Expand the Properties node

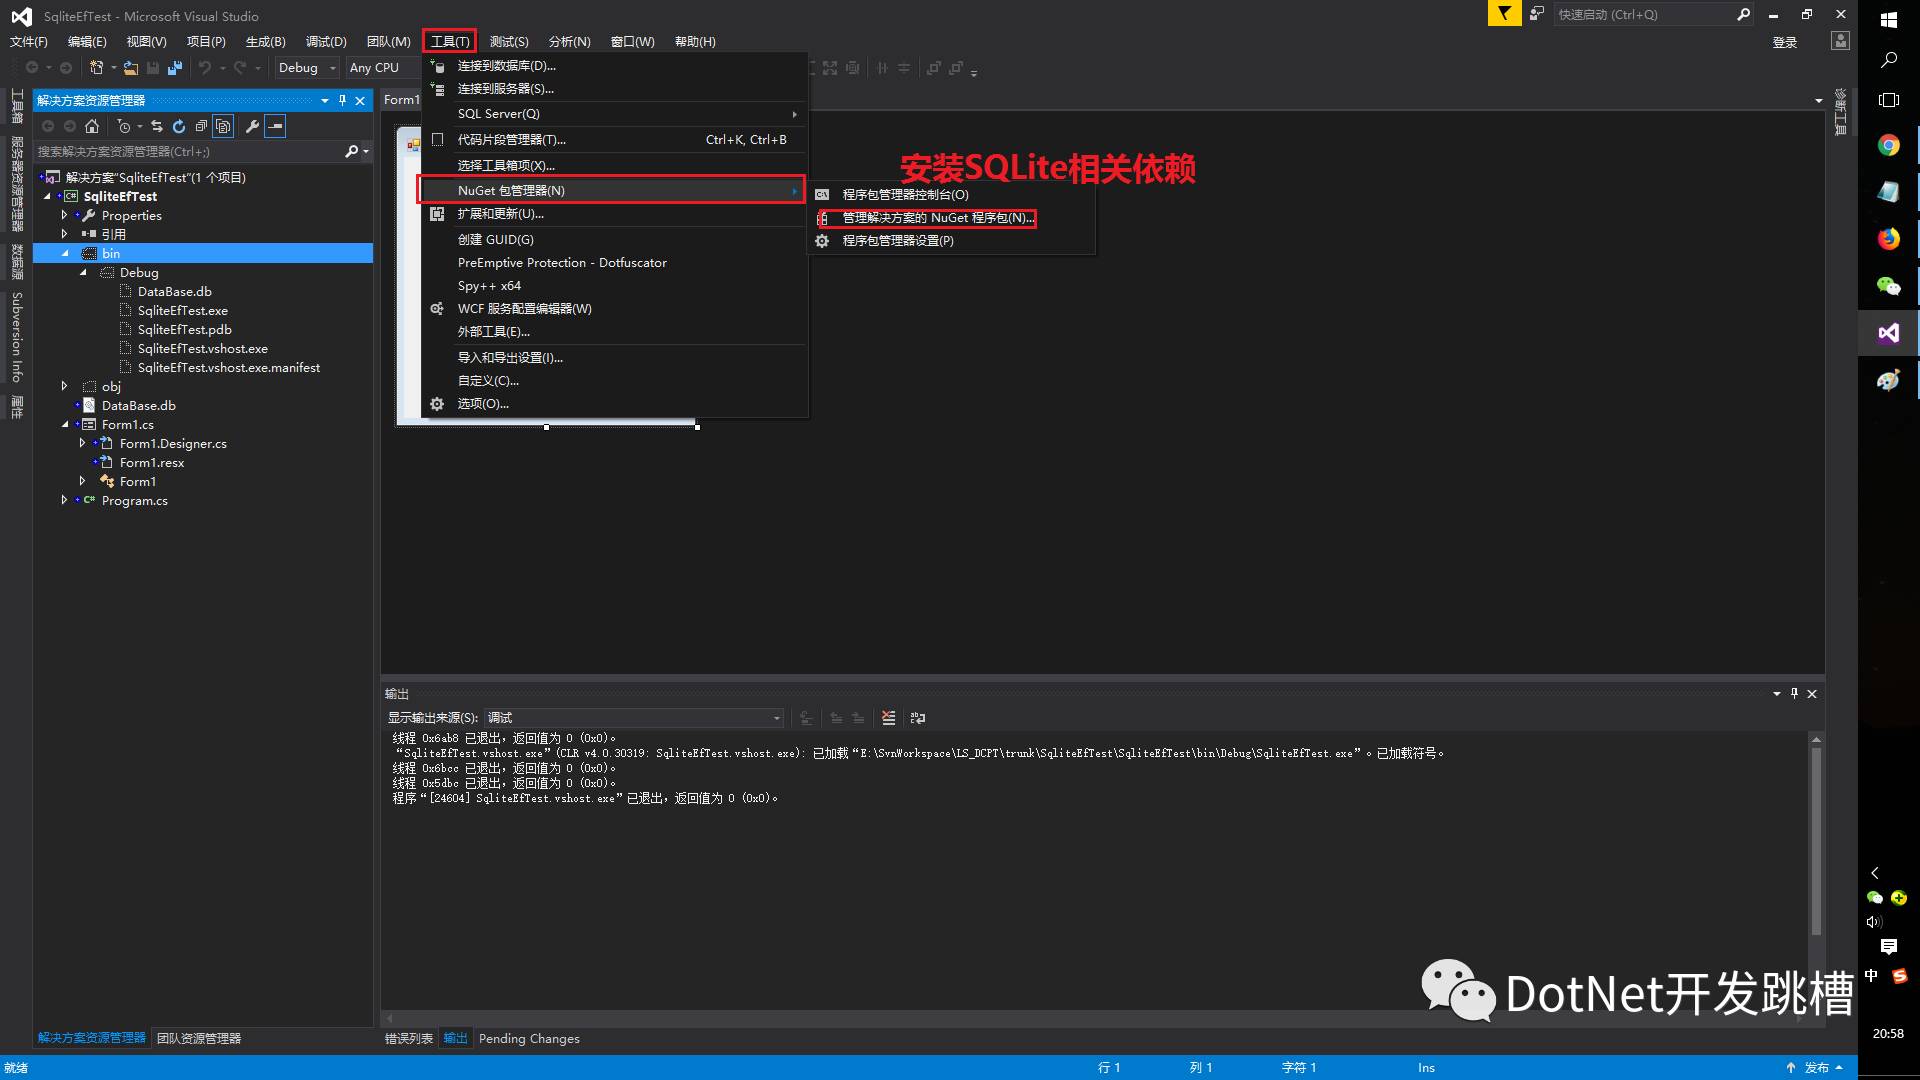point(65,215)
